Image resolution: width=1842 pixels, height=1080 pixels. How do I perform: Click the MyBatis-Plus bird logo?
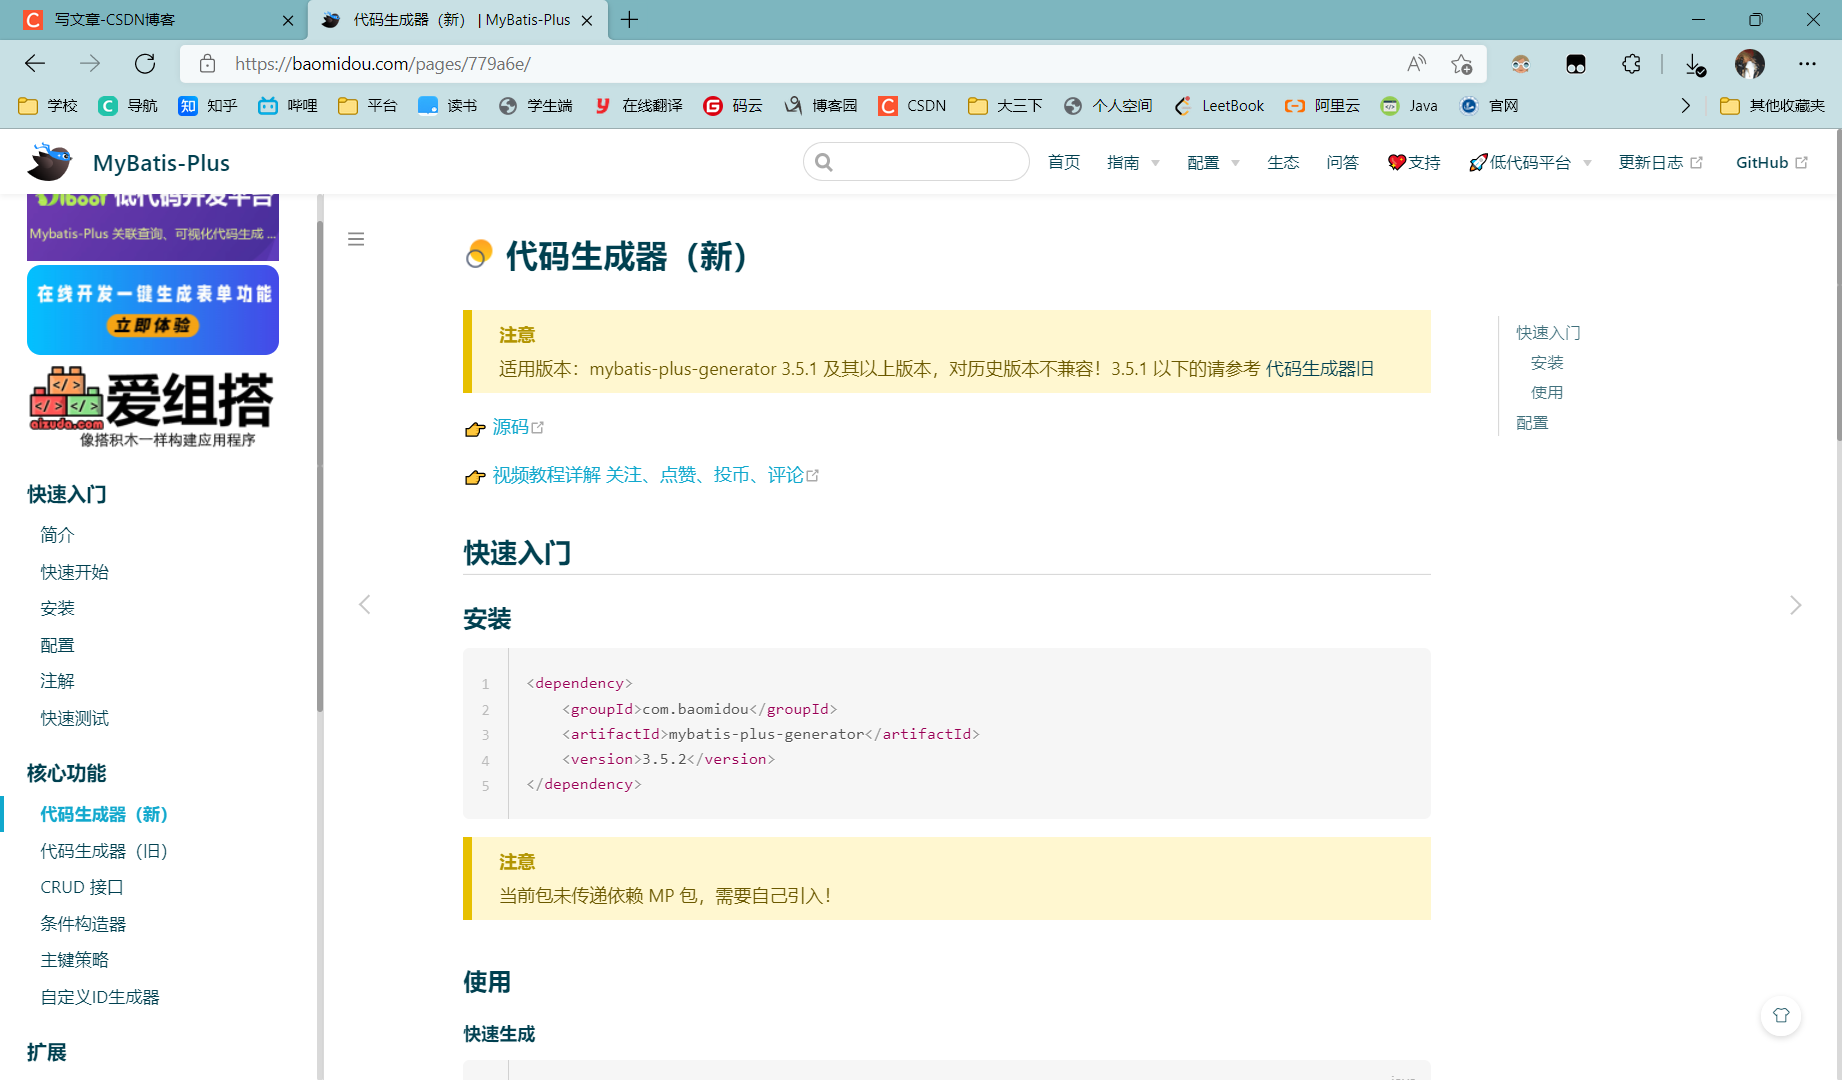click(x=49, y=162)
